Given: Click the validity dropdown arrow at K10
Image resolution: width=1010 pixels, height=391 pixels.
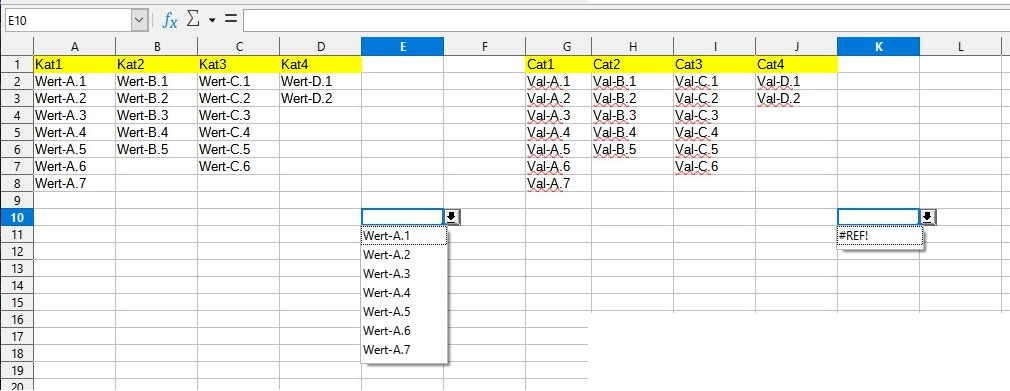Looking at the screenshot, I should [x=928, y=217].
